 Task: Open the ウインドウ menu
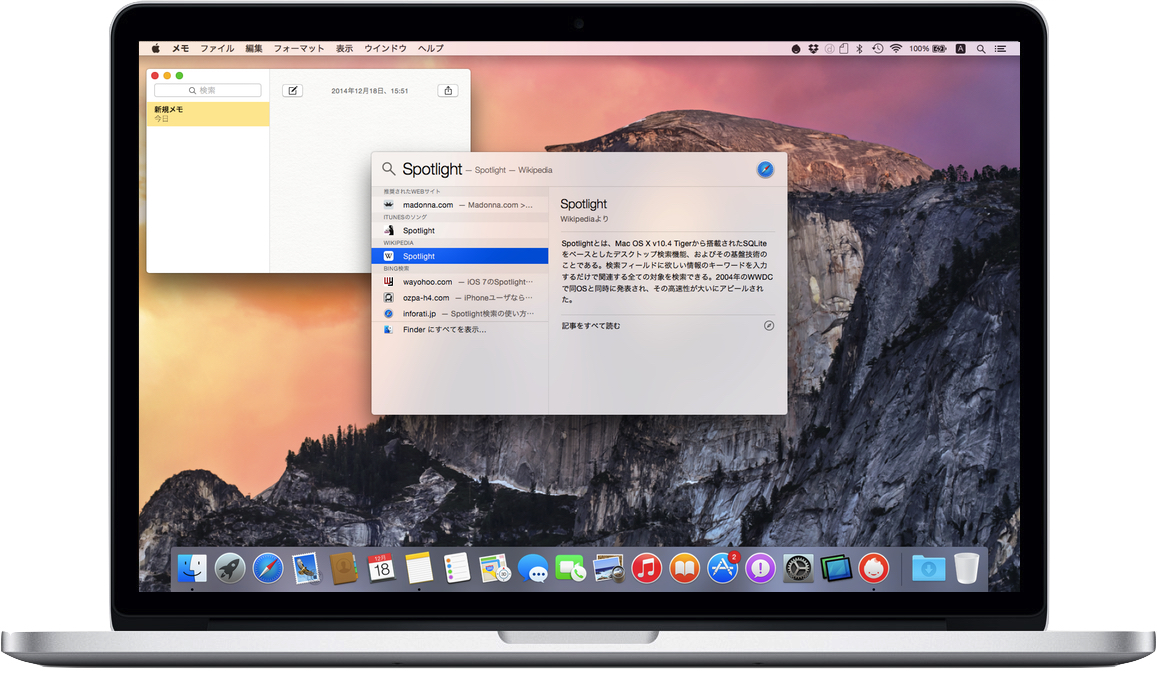tap(385, 49)
